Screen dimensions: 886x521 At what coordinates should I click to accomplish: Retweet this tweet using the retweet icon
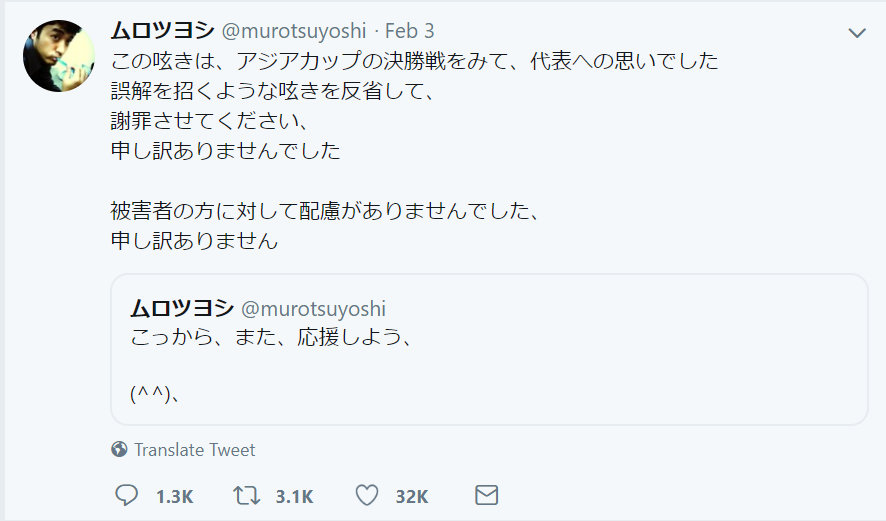pos(244,496)
